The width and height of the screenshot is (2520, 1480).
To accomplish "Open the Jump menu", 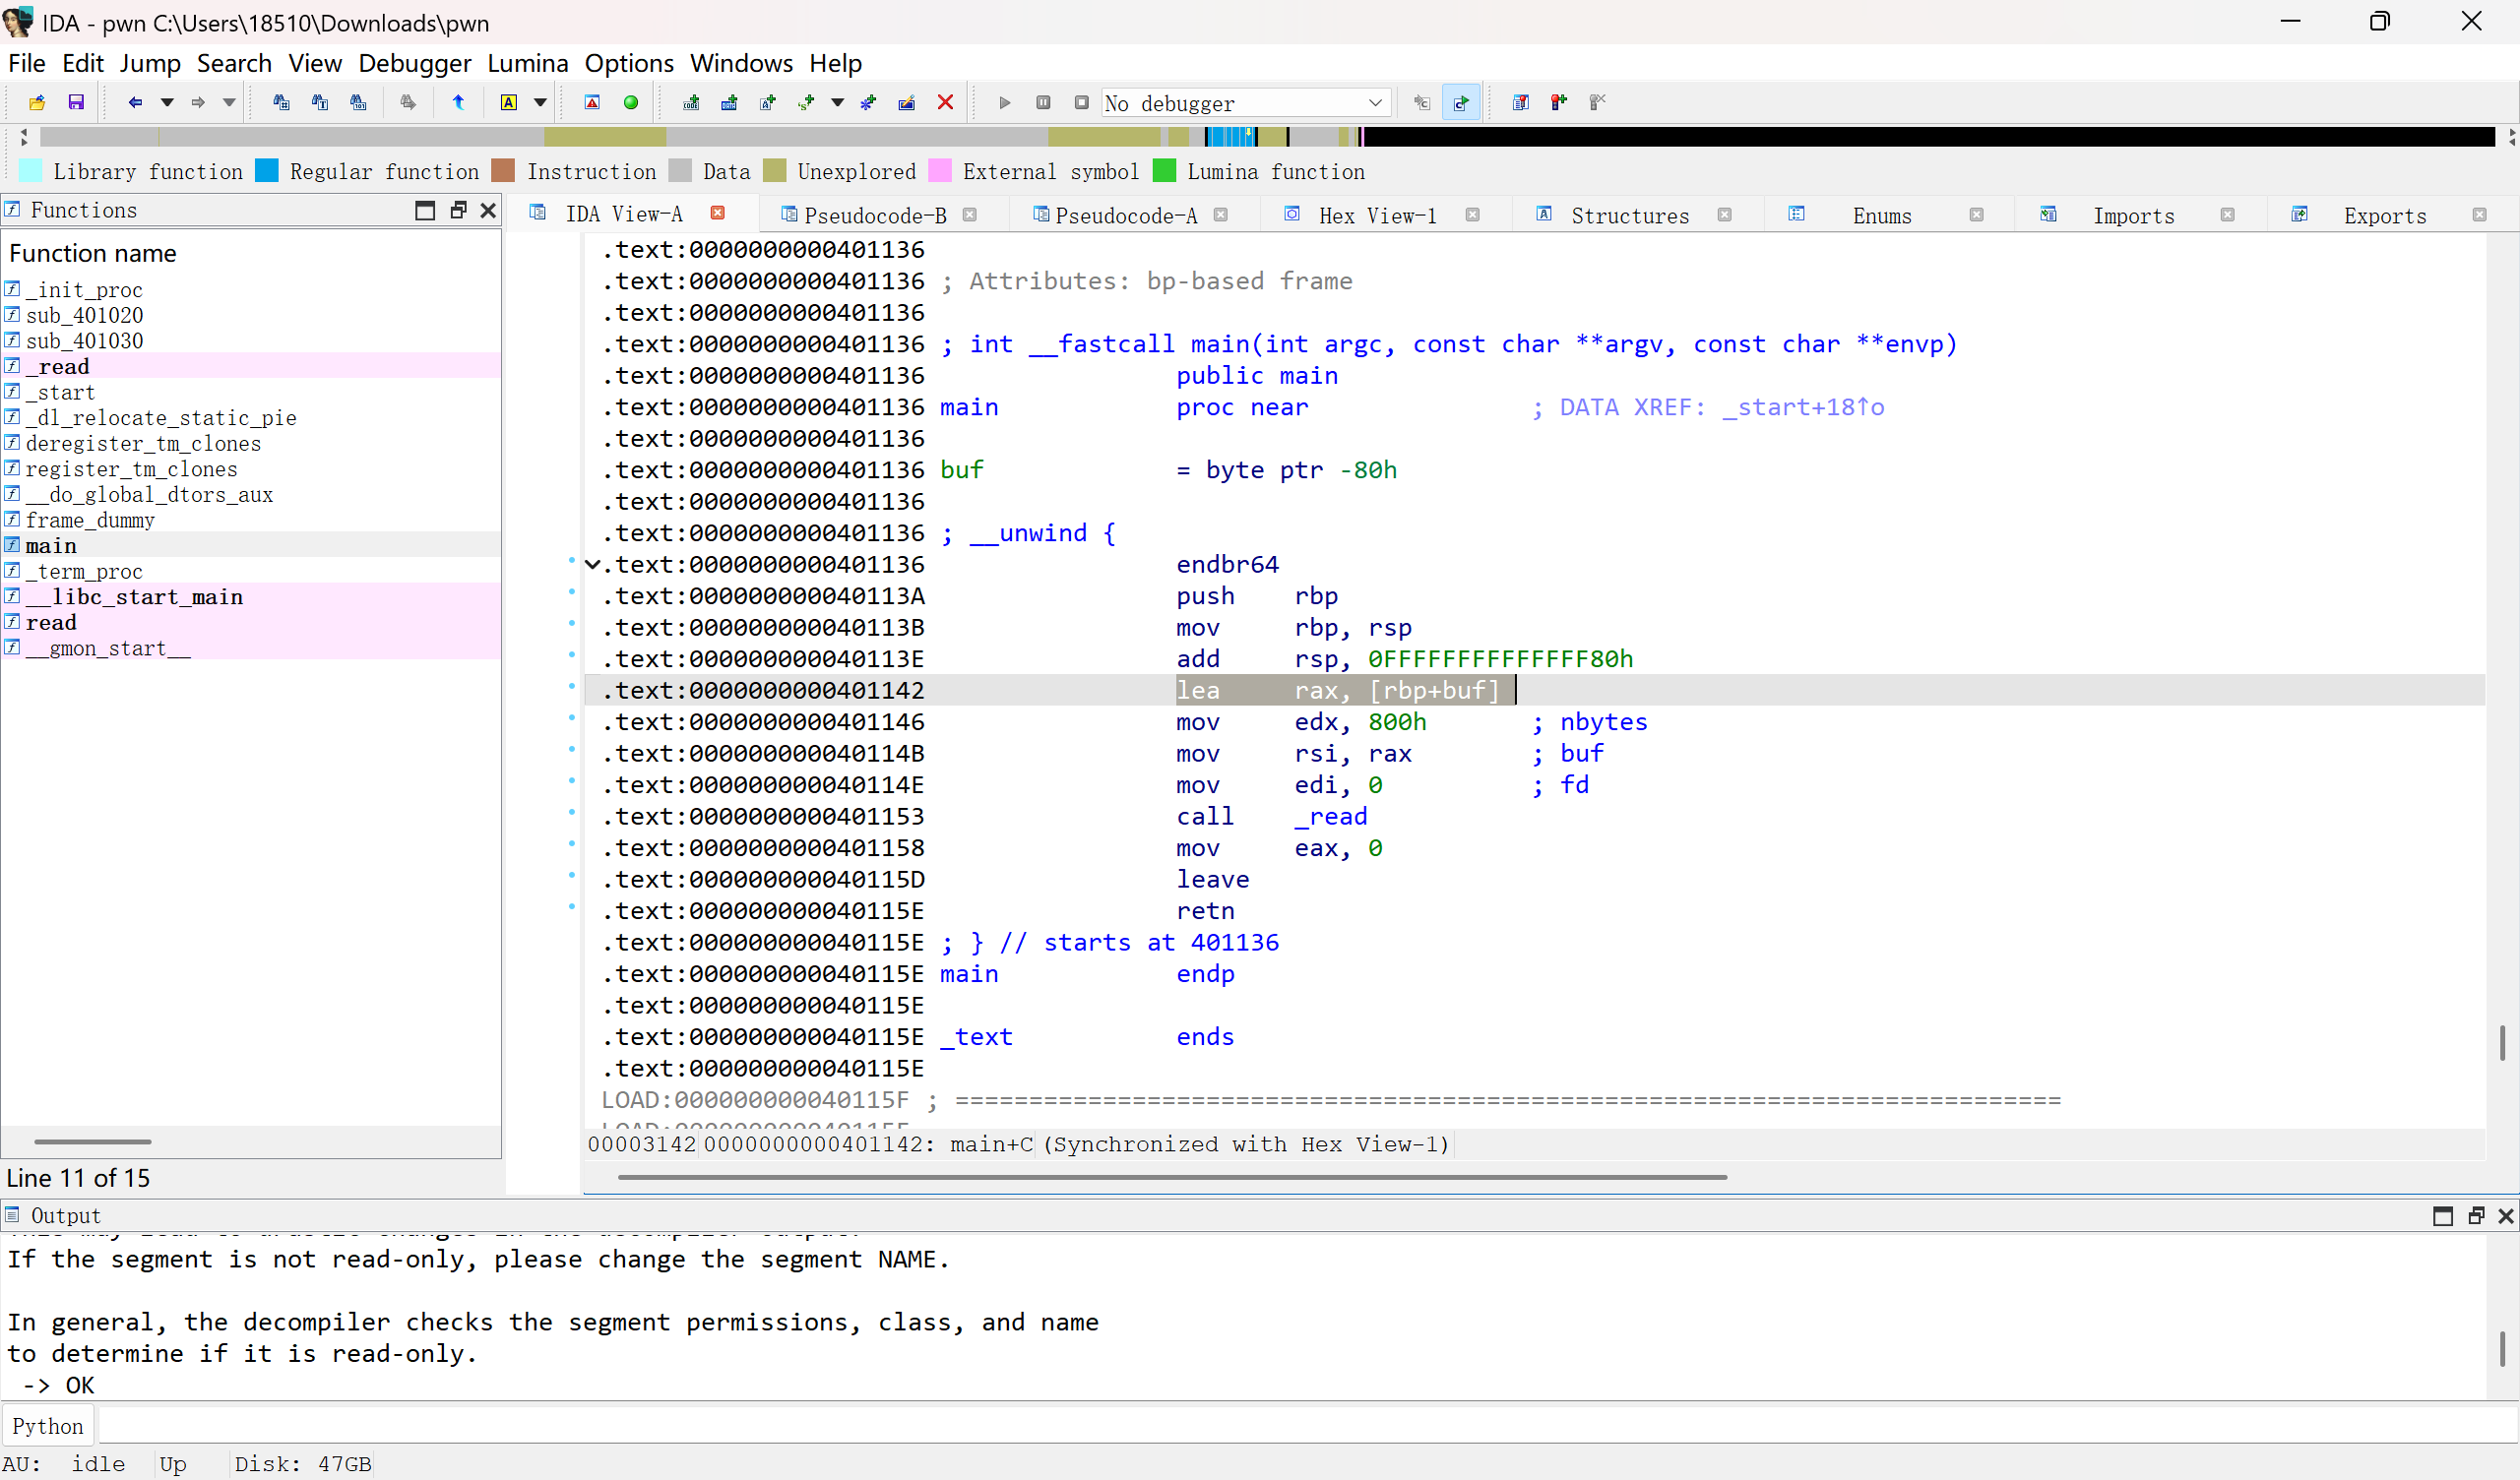I will (x=150, y=63).
